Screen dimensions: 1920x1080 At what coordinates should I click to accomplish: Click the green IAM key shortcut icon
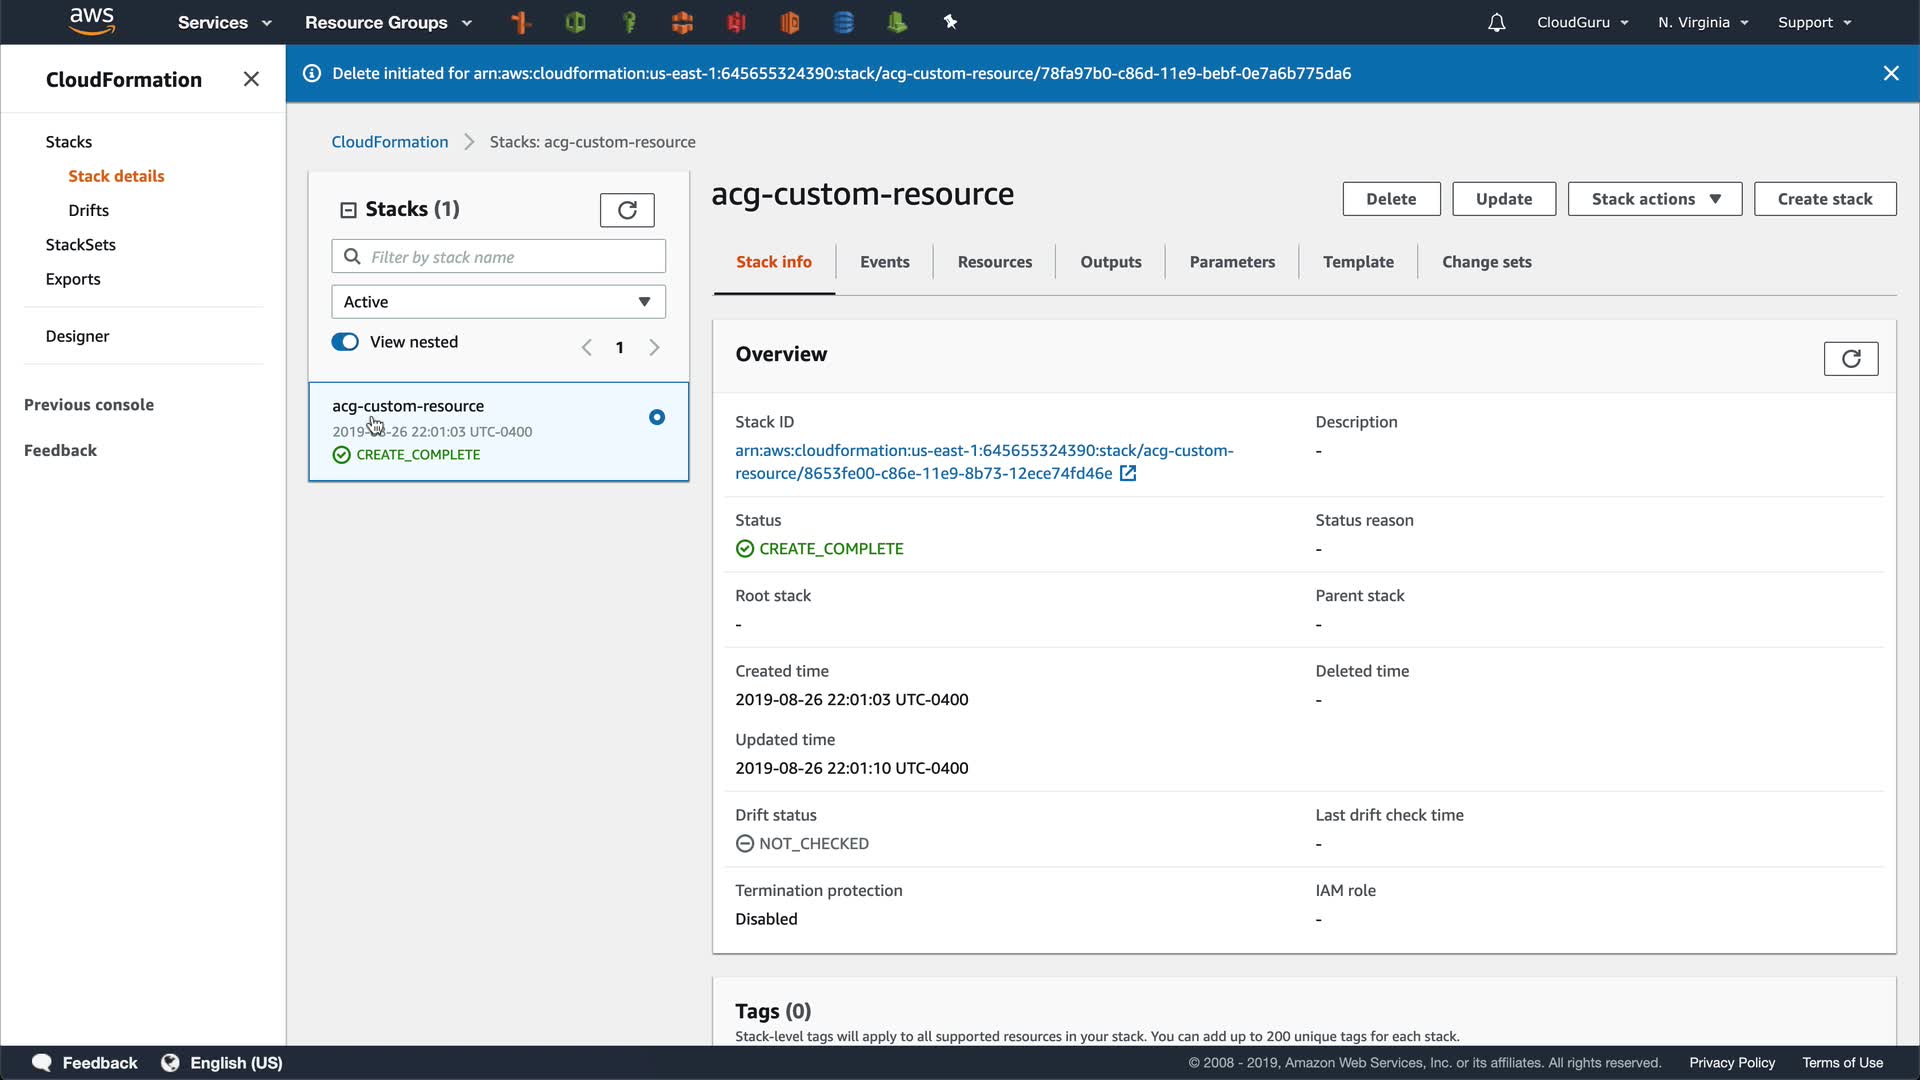click(629, 22)
